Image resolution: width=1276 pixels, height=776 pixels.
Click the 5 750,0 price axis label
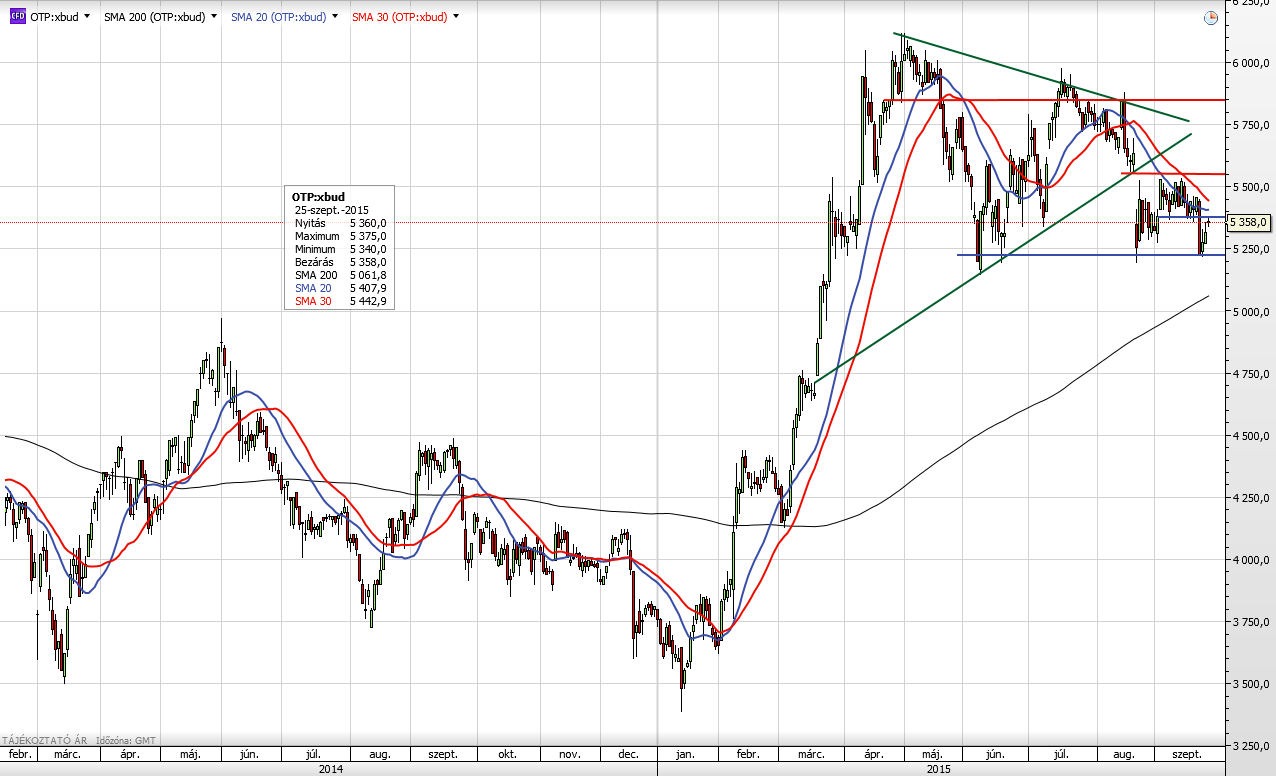(x=1250, y=125)
